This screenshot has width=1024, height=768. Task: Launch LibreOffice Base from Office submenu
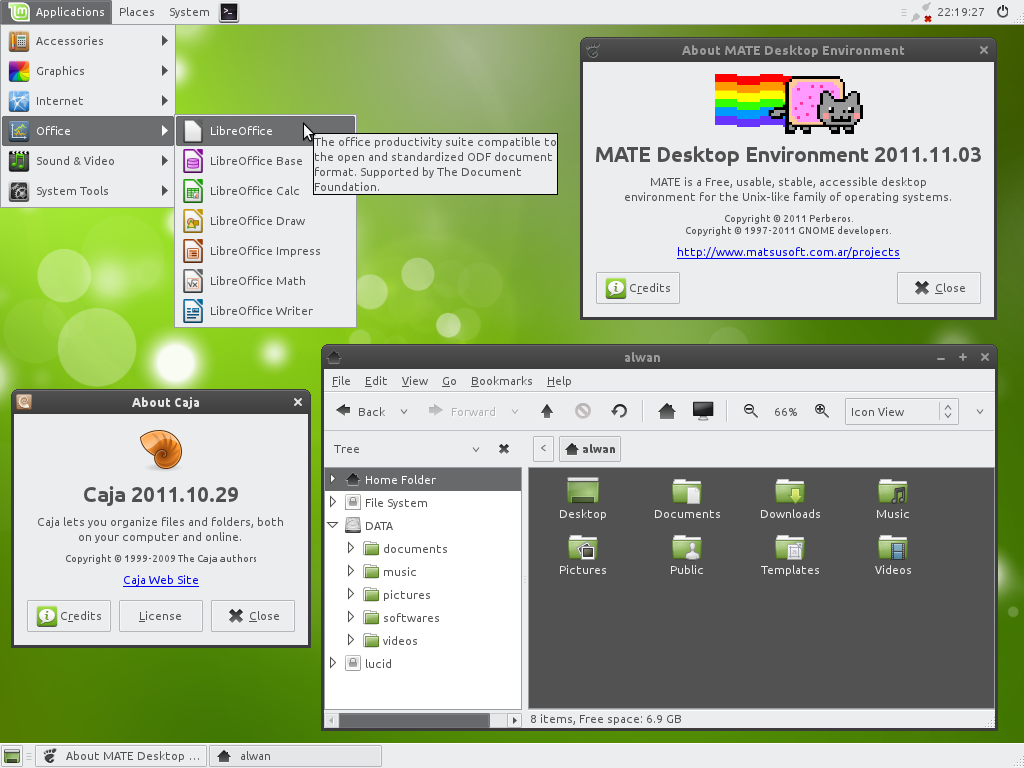(266, 161)
